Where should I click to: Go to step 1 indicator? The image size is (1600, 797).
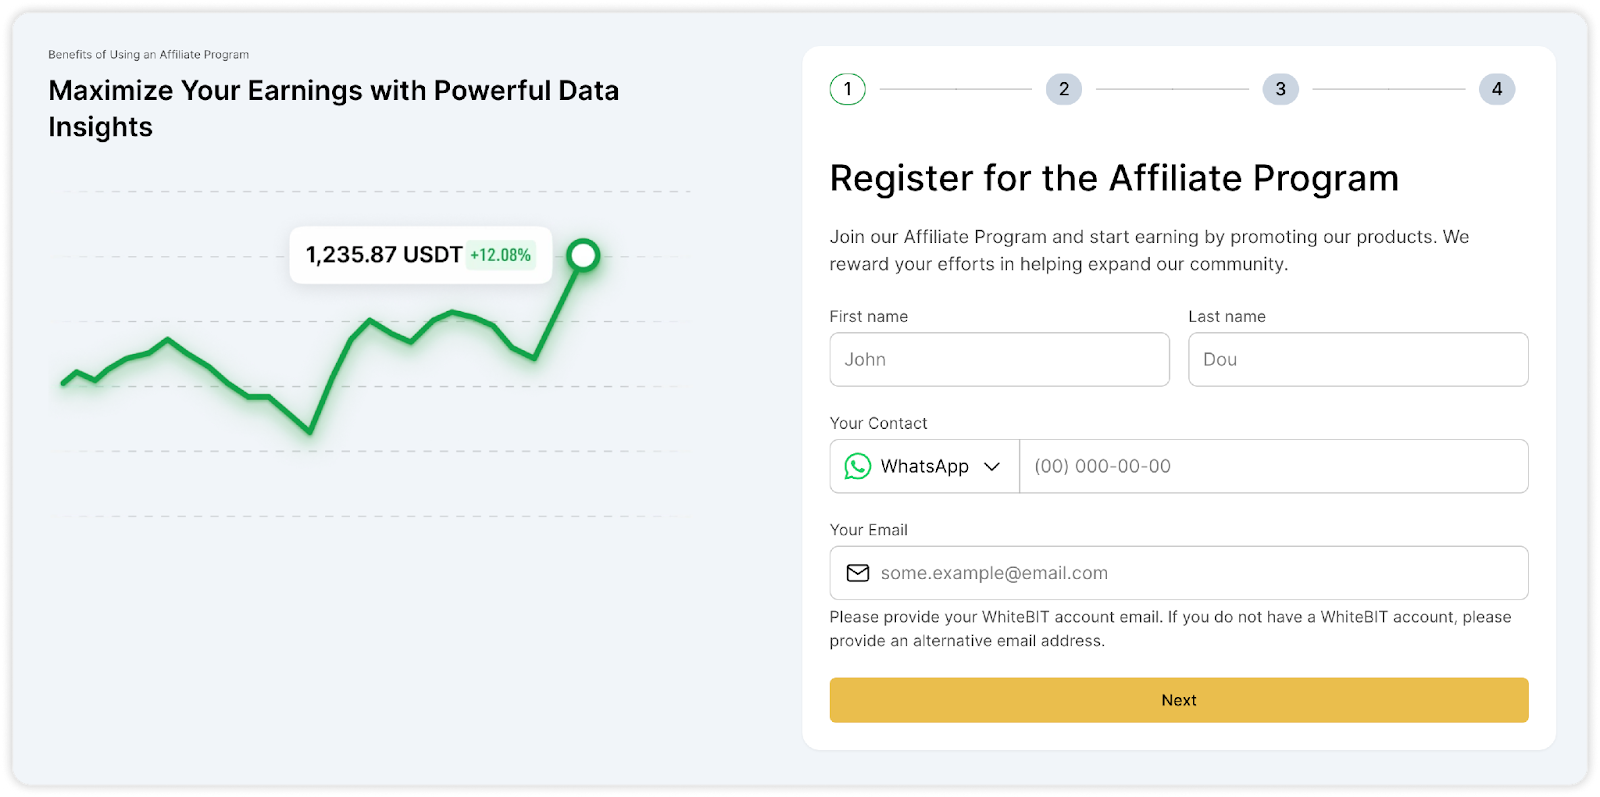click(x=847, y=89)
